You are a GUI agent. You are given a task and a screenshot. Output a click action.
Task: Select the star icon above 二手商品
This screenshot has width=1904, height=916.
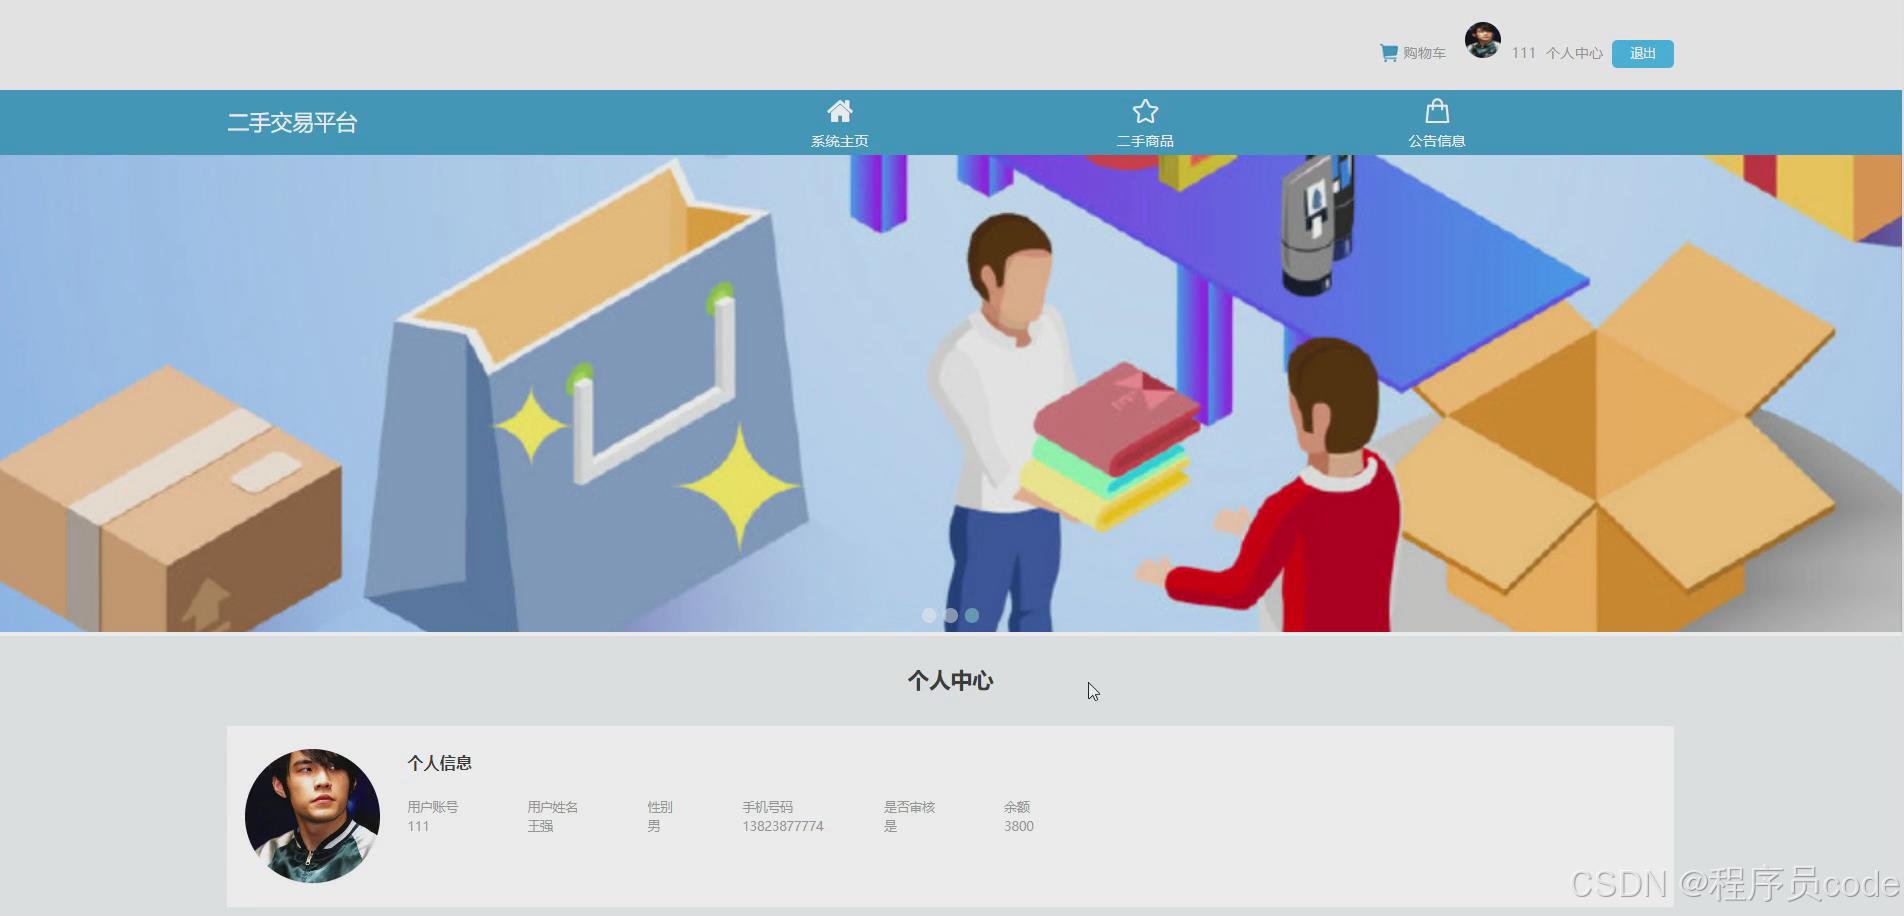1146,110
